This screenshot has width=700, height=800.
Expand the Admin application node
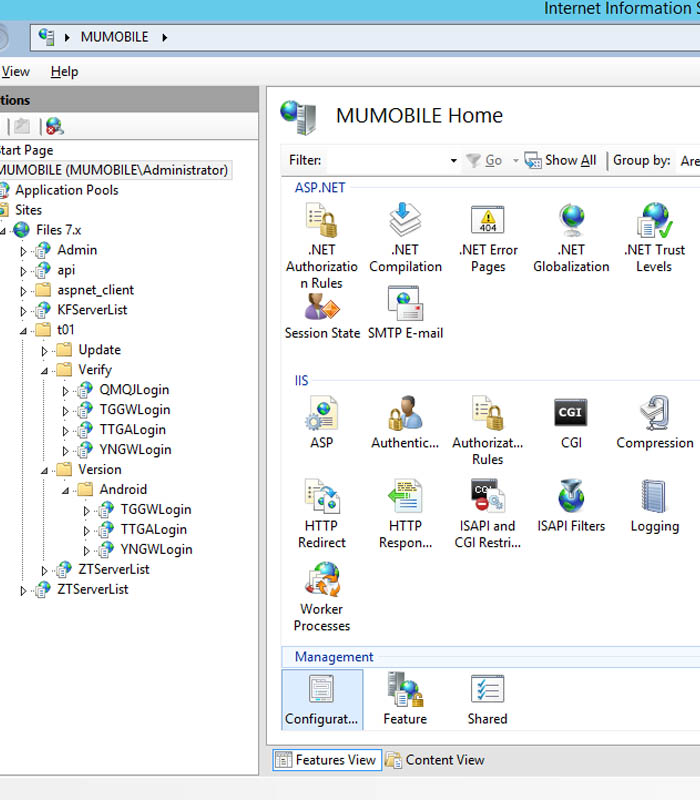click(23, 251)
